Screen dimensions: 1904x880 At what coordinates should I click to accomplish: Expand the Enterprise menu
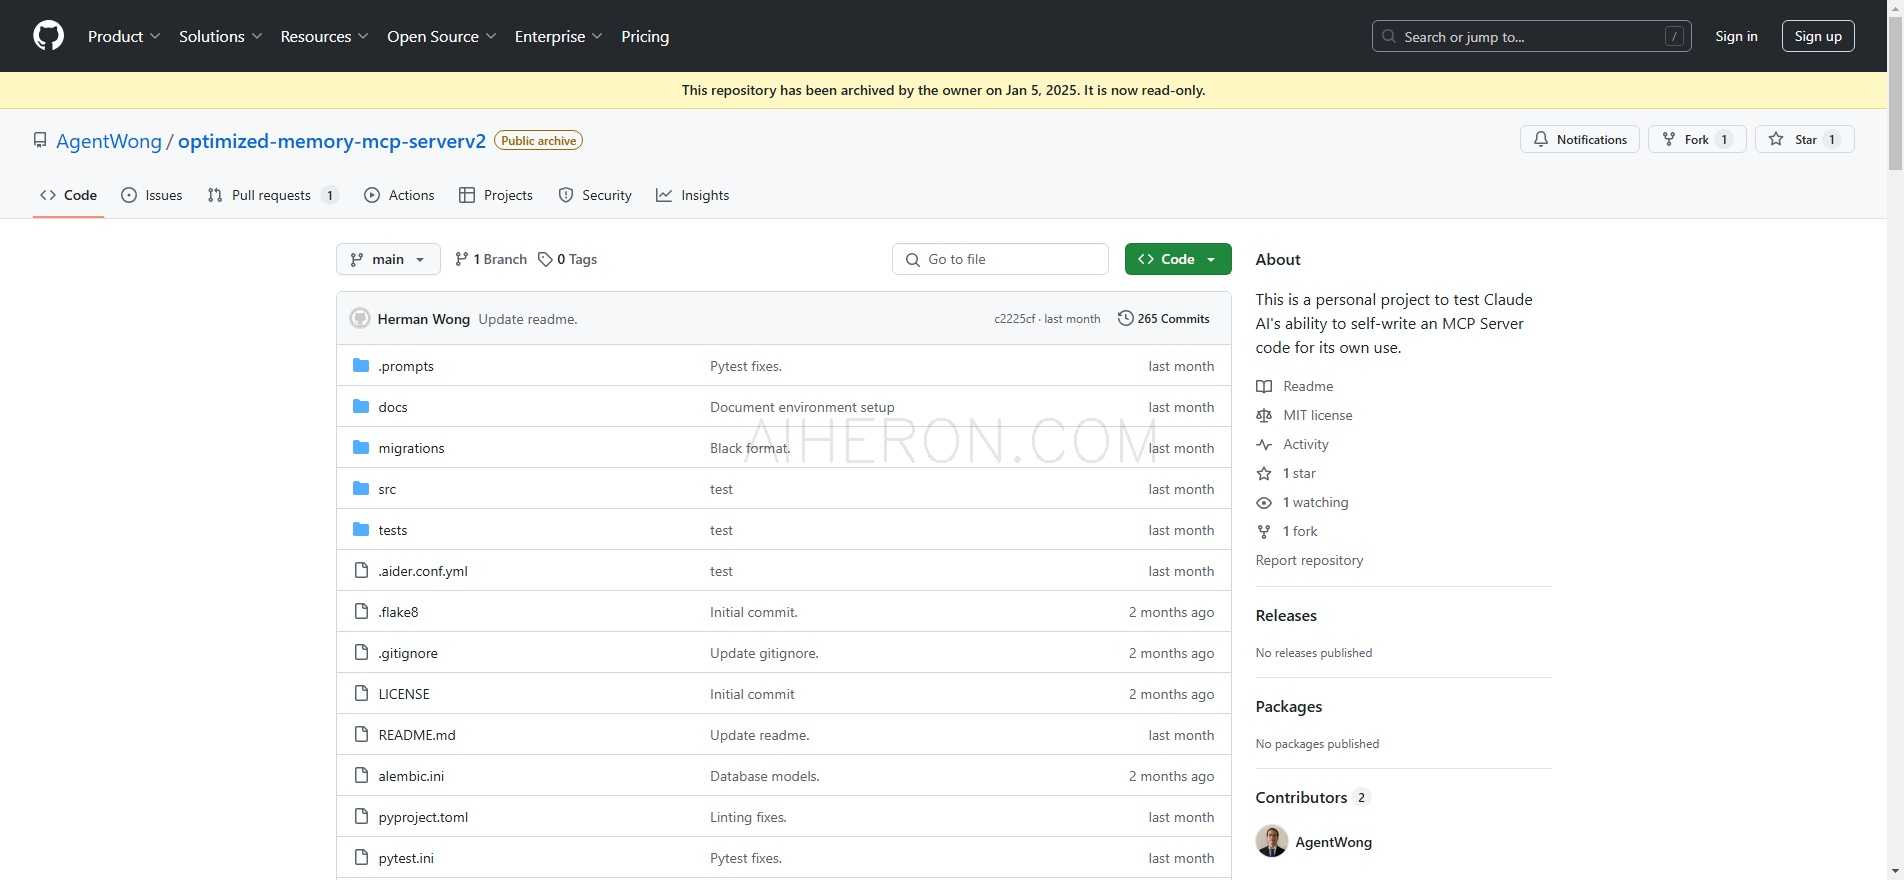559,36
